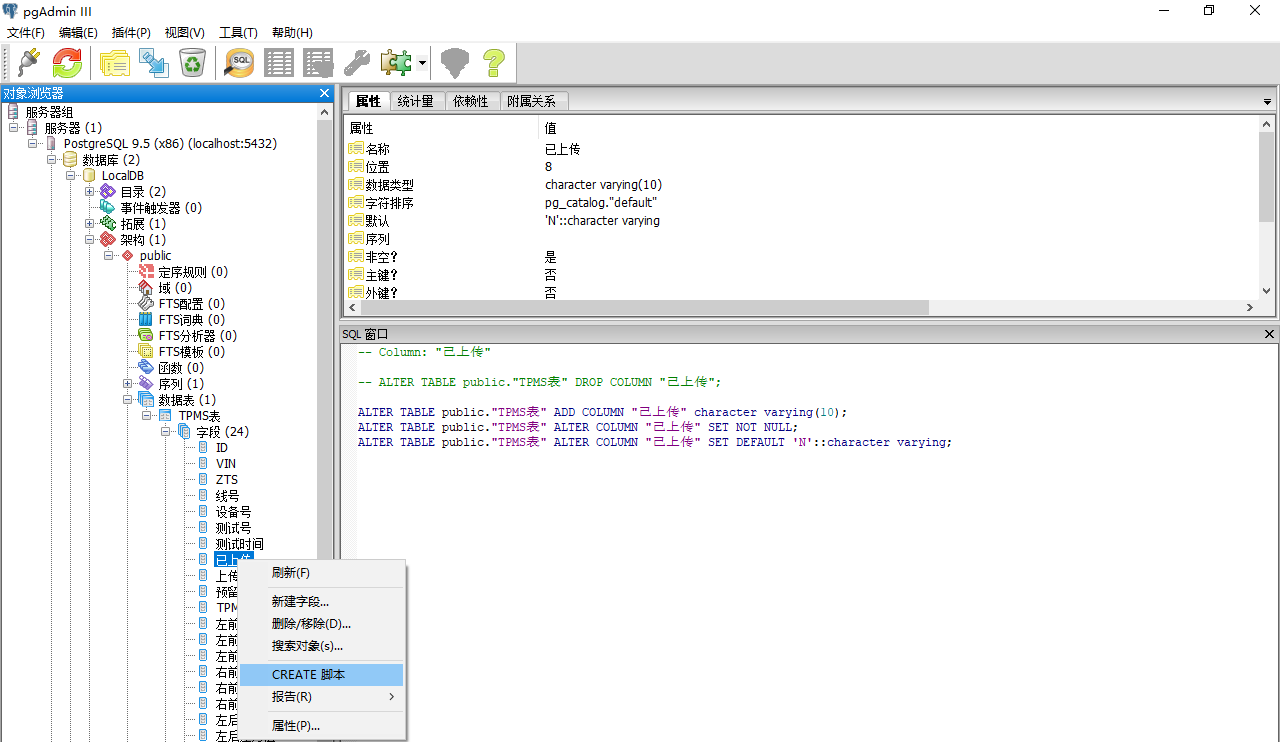Select the PostgreSQL 9.5 server node
Screen dimensions: 1280x742
pos(170,144)
